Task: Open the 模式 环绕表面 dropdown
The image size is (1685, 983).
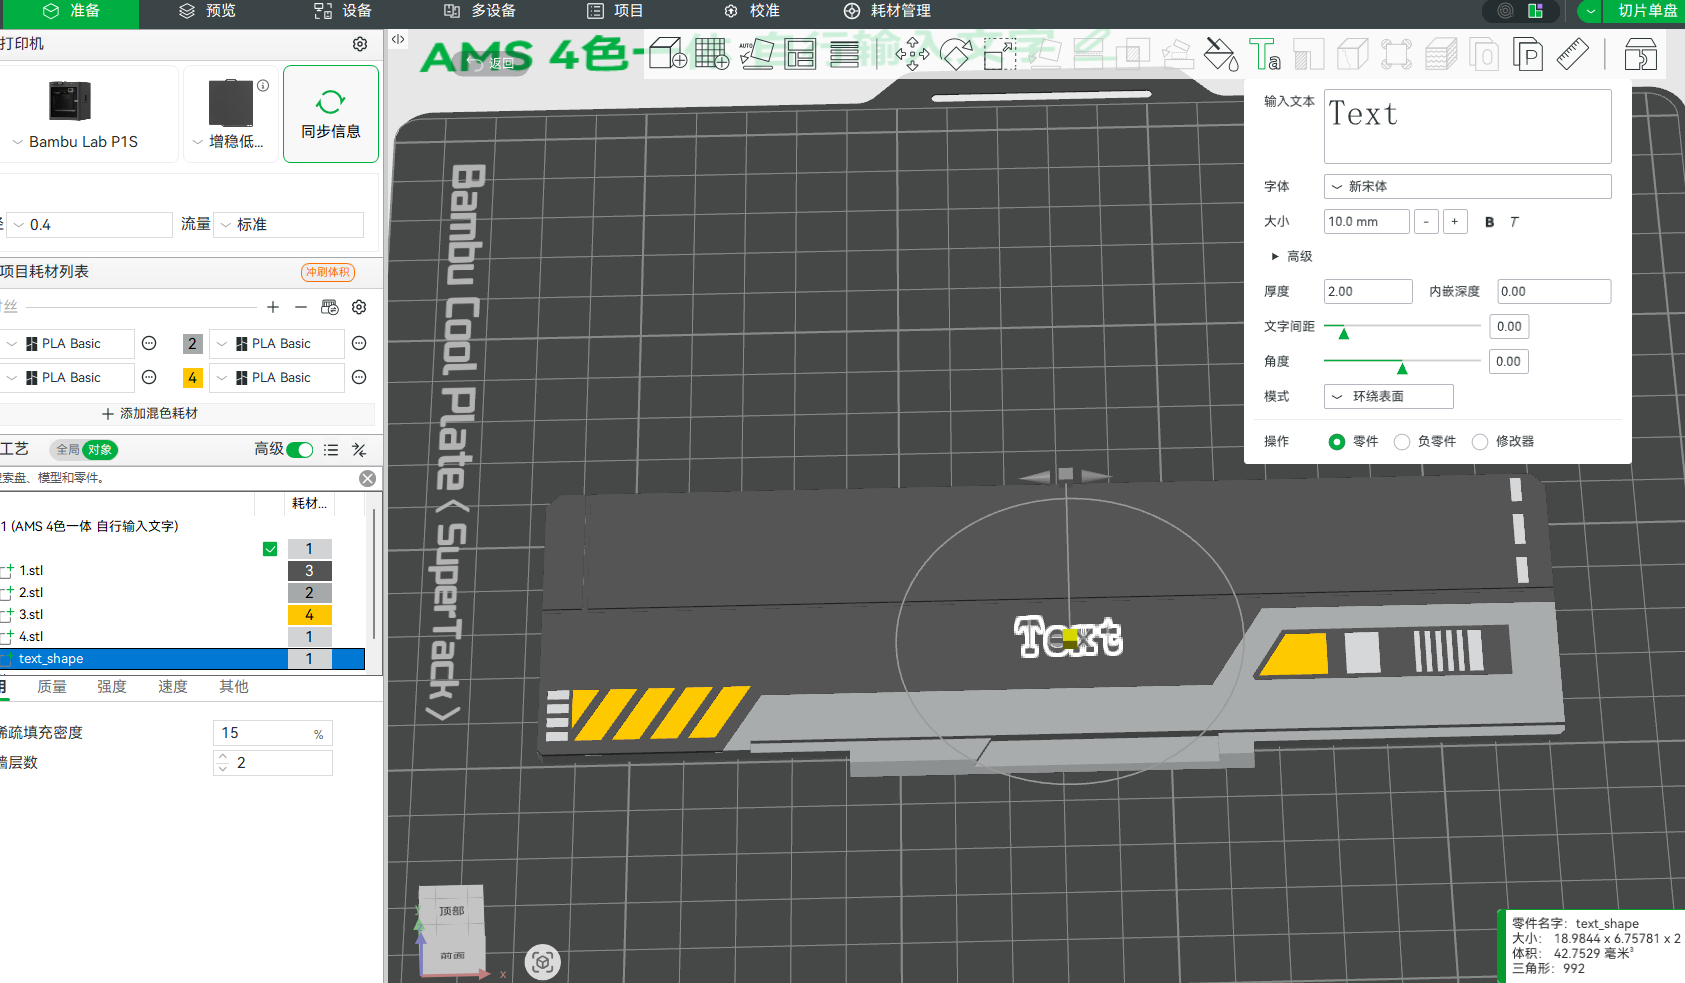Action: [x=1388, y=396]
